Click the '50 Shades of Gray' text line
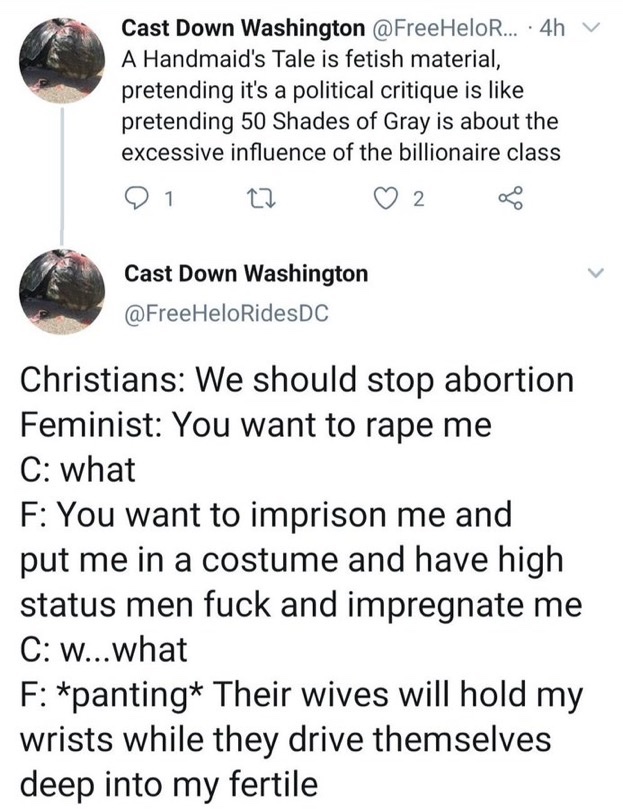Screen dimensions: 623x809 (340, 122)
